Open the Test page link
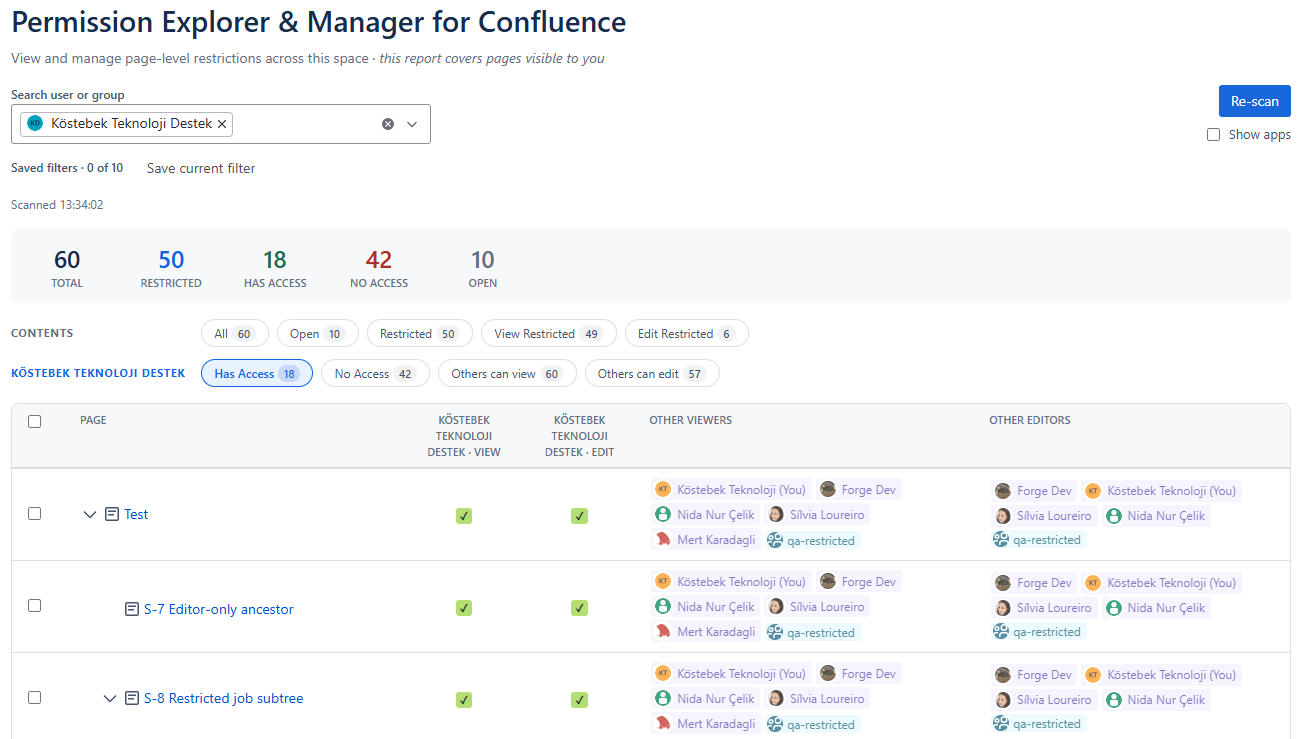Viewport: 1300px width, 739px height. click(136, 514)
